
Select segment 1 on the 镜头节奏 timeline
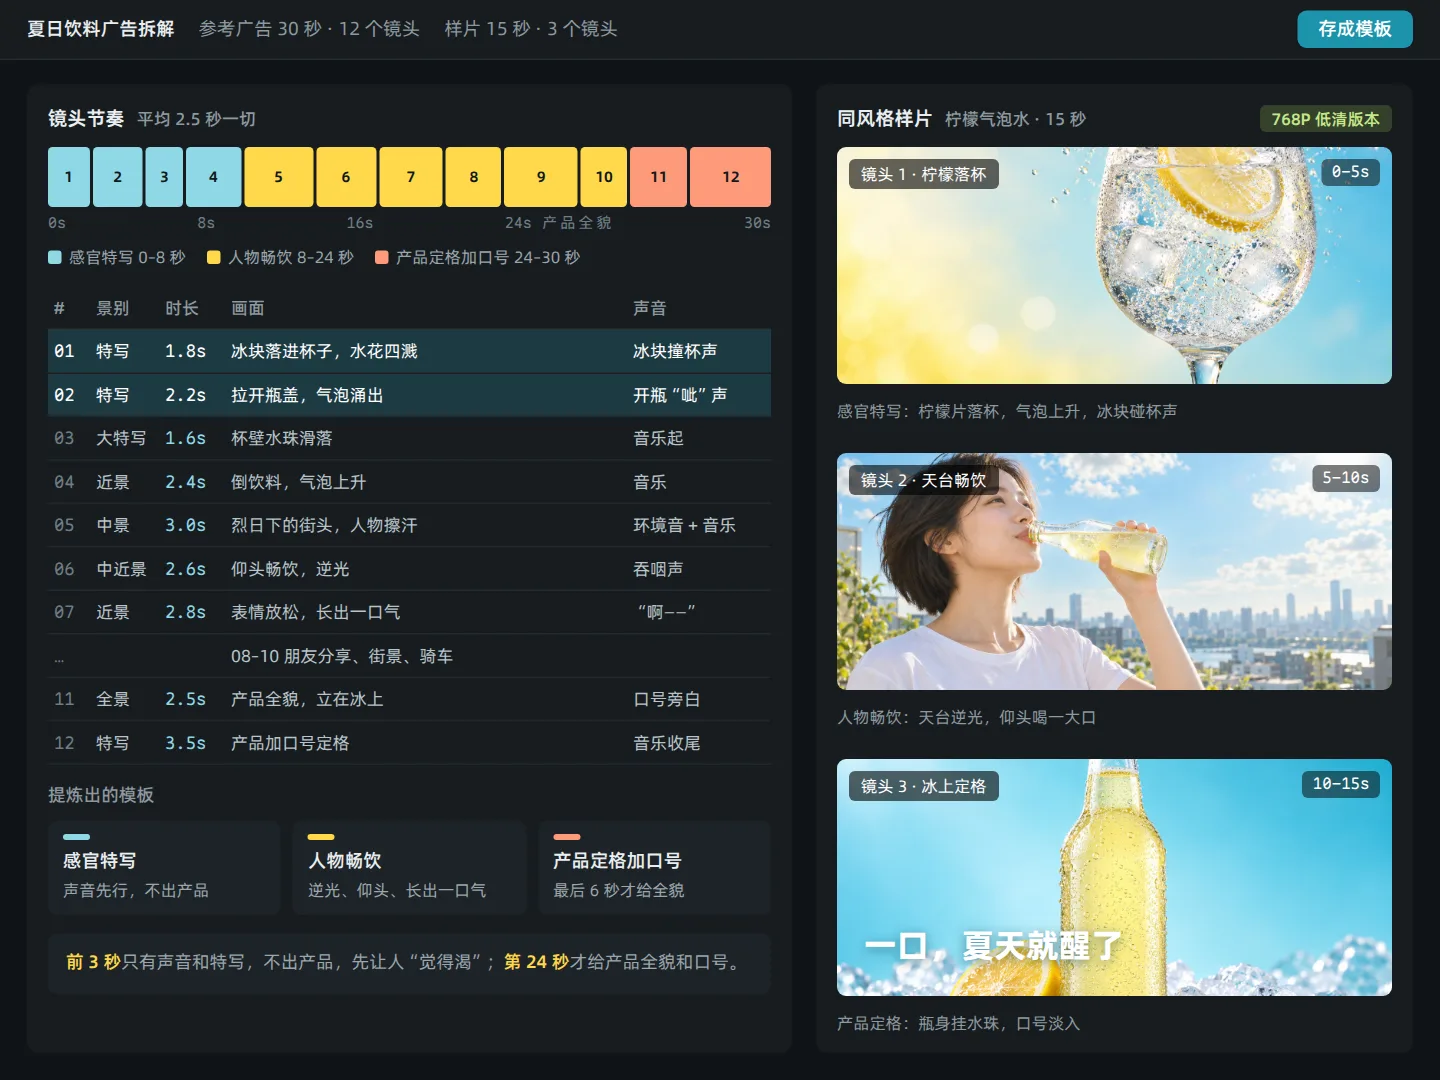coord(69,177)
